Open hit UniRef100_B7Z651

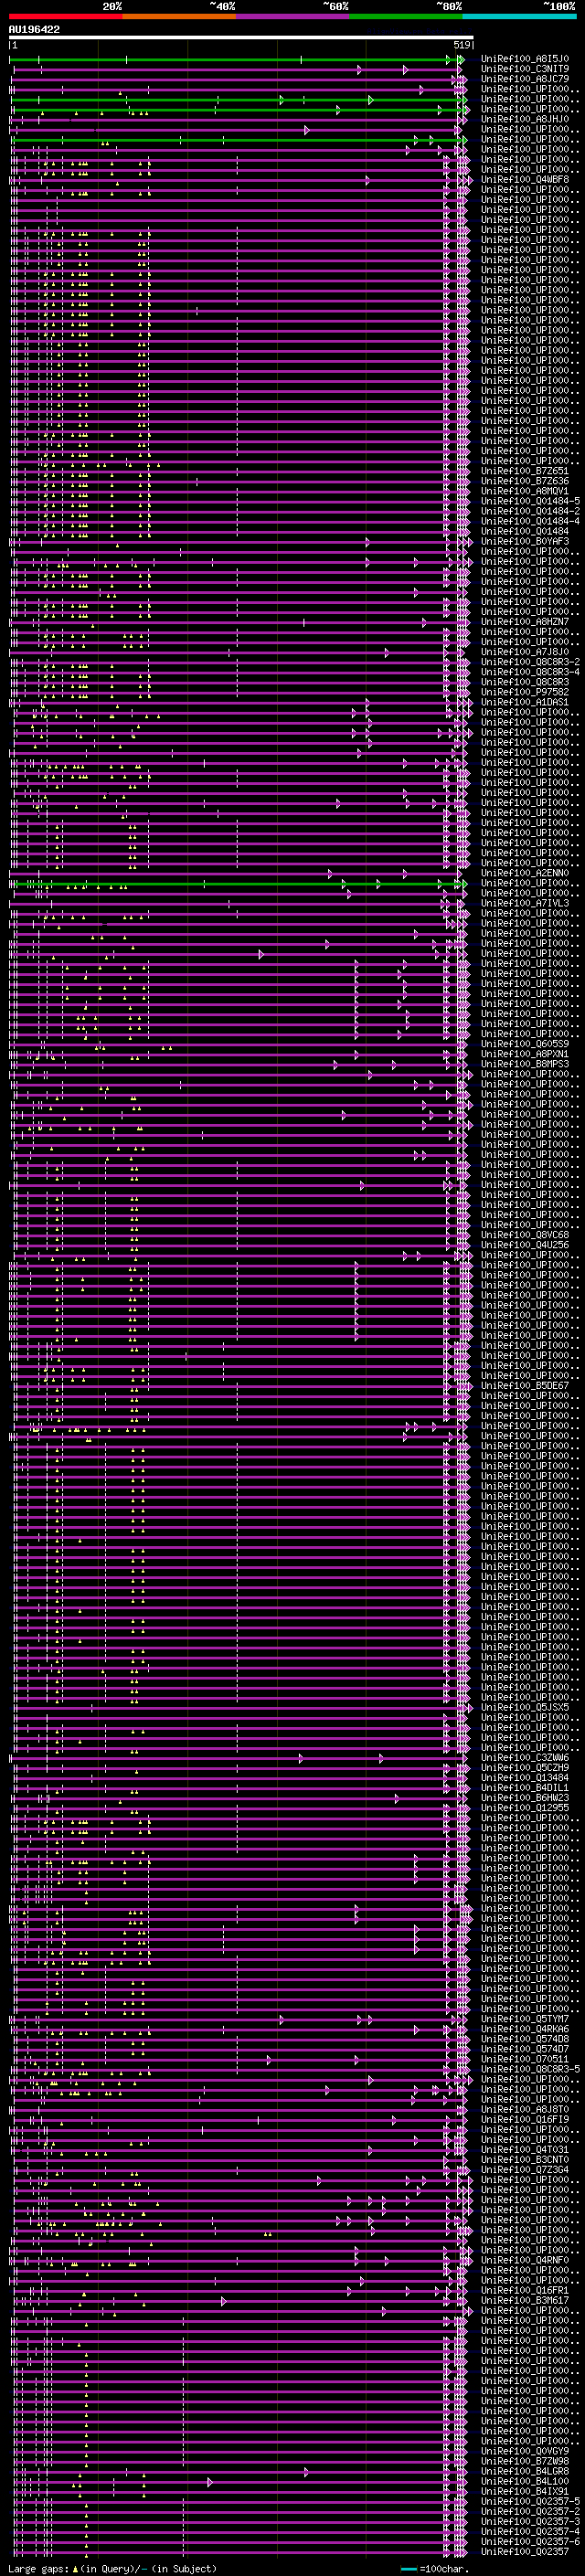[525, 471]
